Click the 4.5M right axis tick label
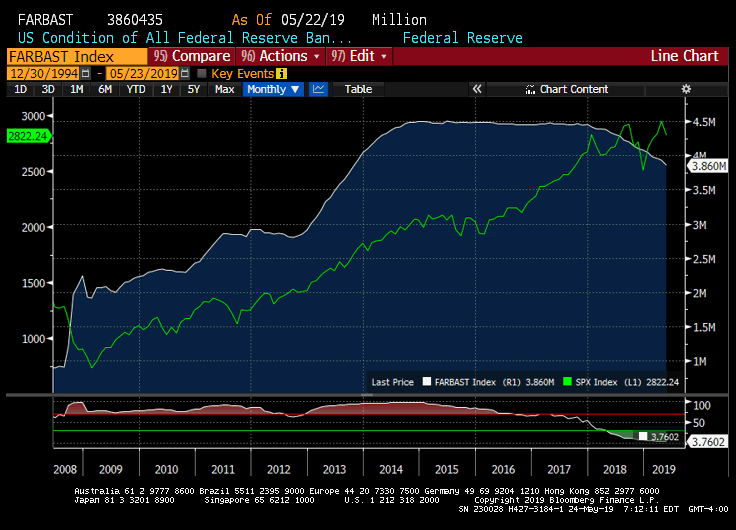 pyautogui.click(x=704, y=122)
